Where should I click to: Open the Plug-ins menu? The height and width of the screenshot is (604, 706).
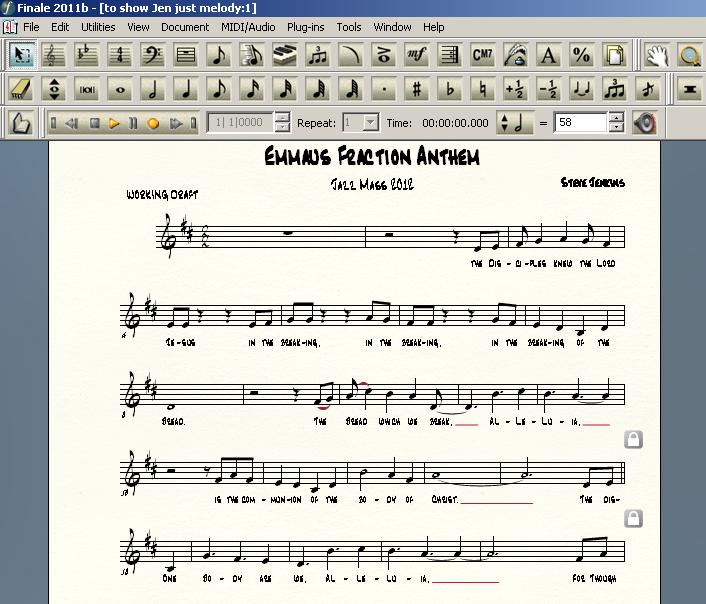[x=306, y=27]
